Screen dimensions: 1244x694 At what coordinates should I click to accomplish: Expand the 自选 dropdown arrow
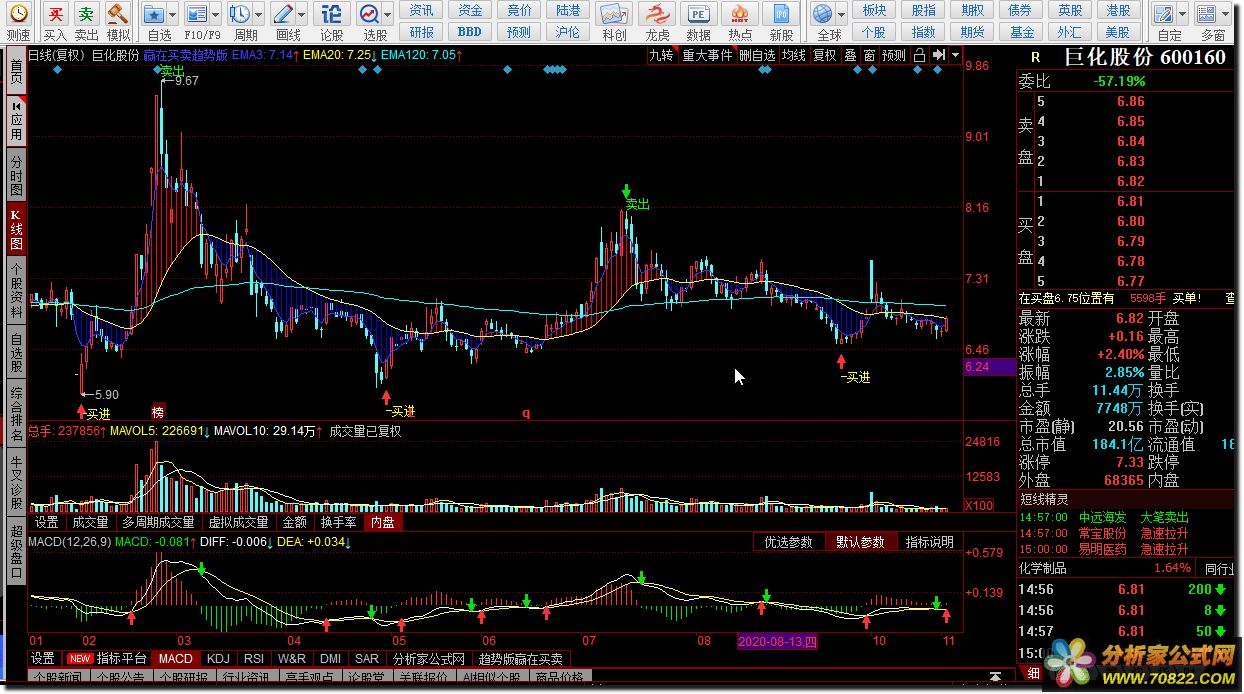click(x=173, y=15)
